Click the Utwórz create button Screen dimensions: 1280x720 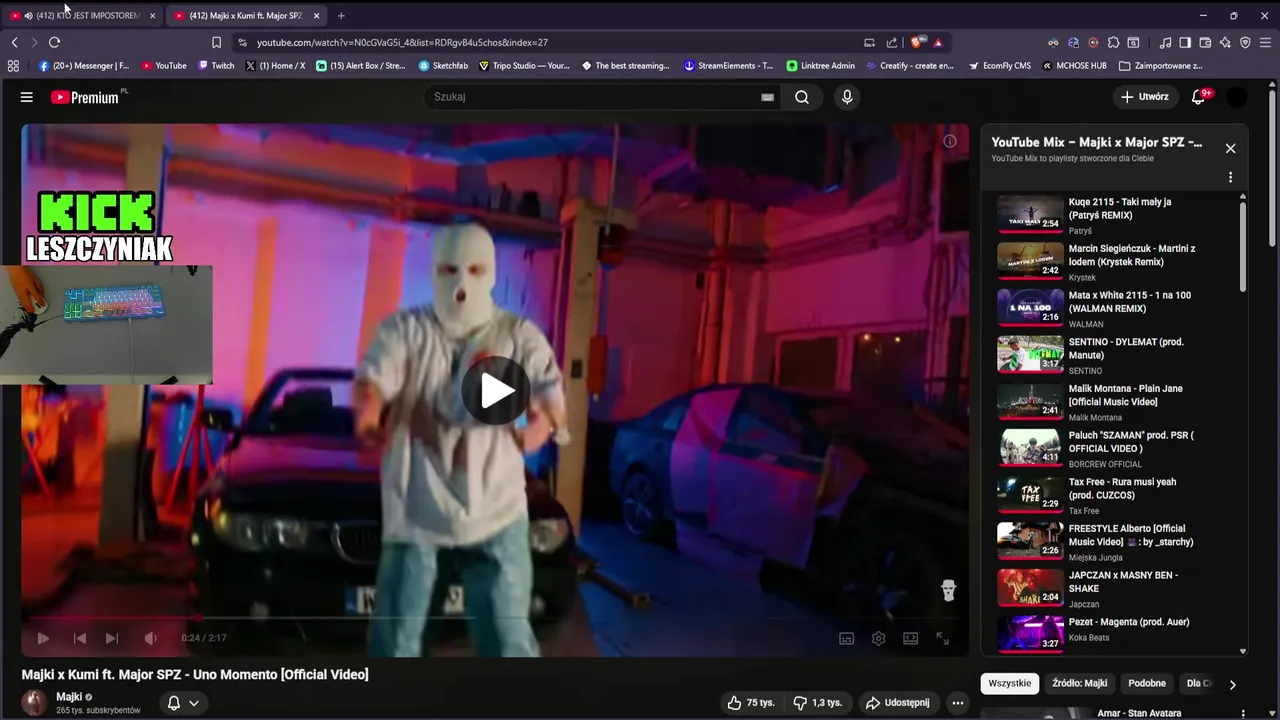tap(1144, 97)
